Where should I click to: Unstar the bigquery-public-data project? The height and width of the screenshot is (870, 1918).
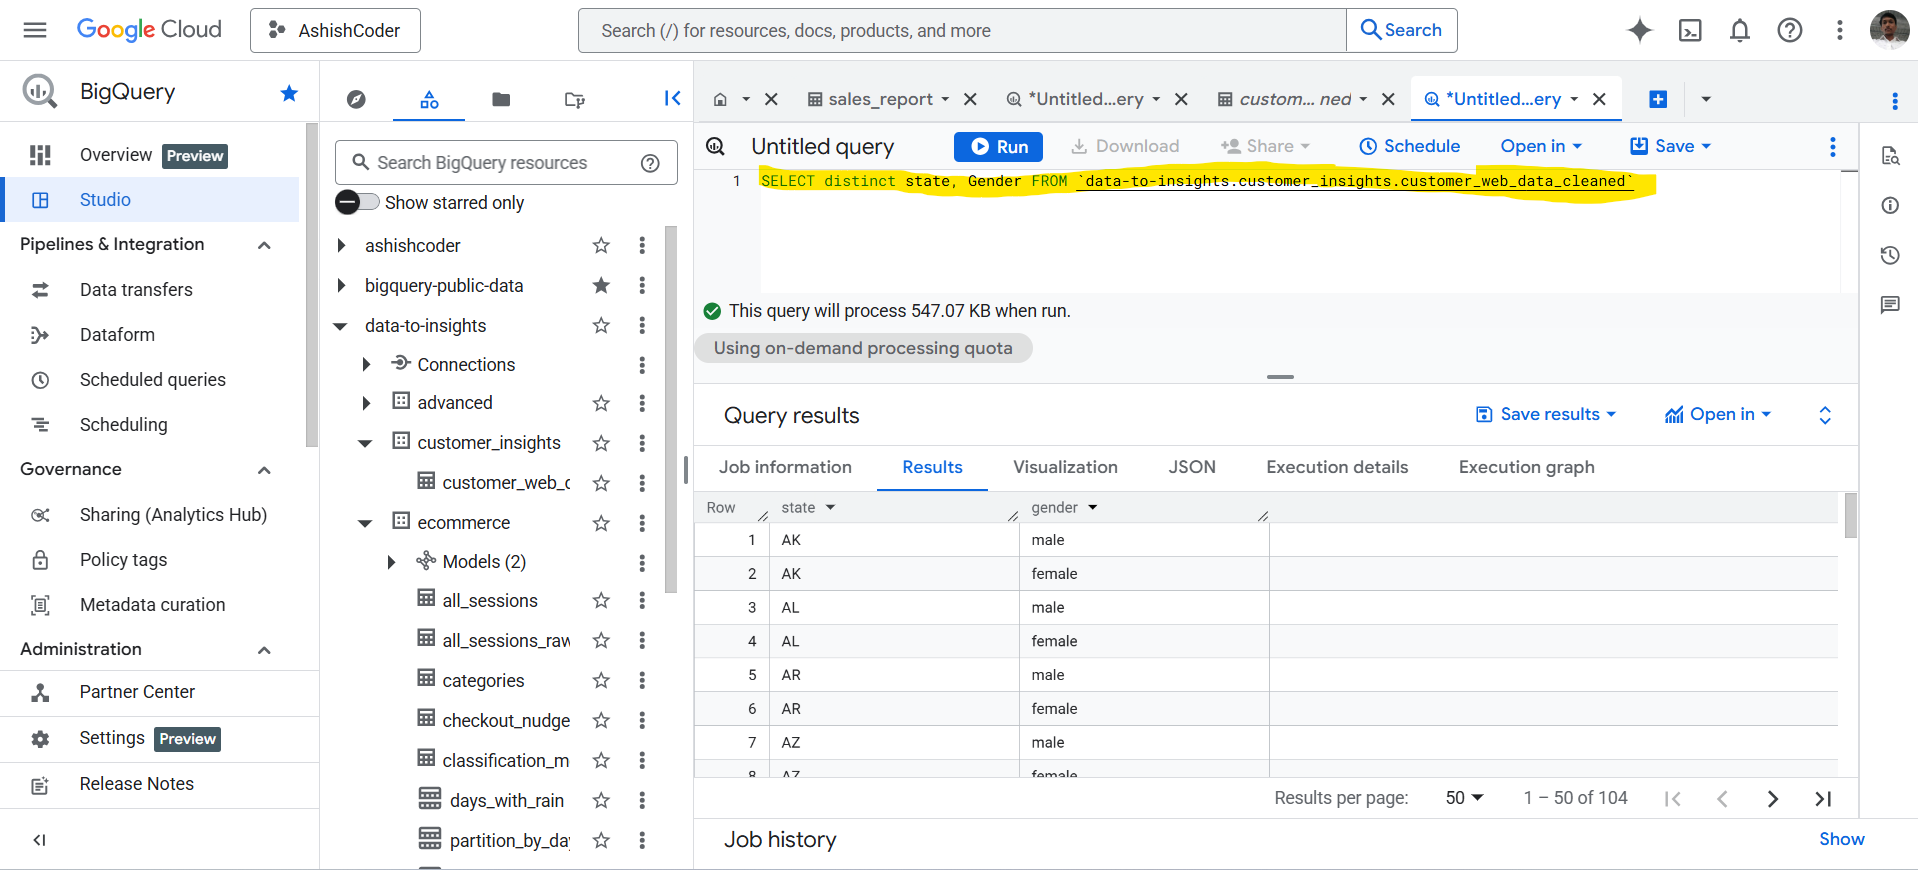tap(601, 285)
